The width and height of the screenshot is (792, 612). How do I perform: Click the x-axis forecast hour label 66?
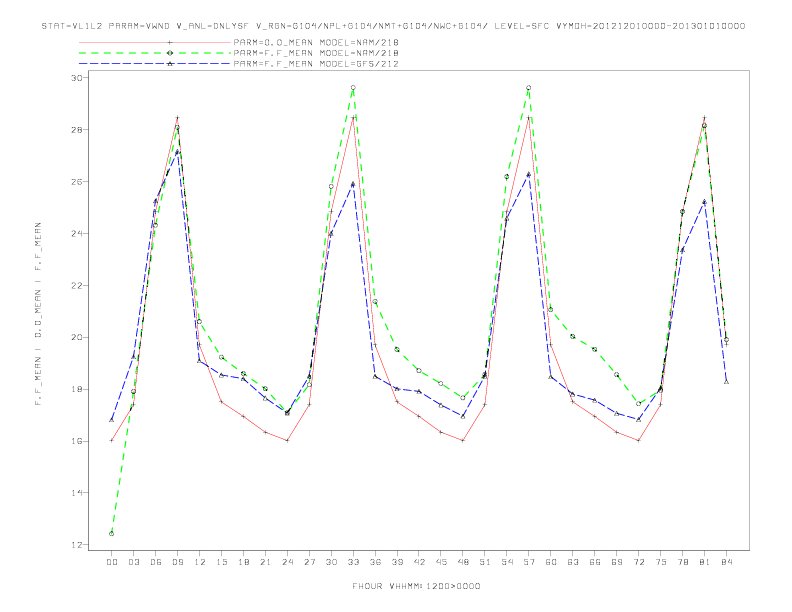595,562
